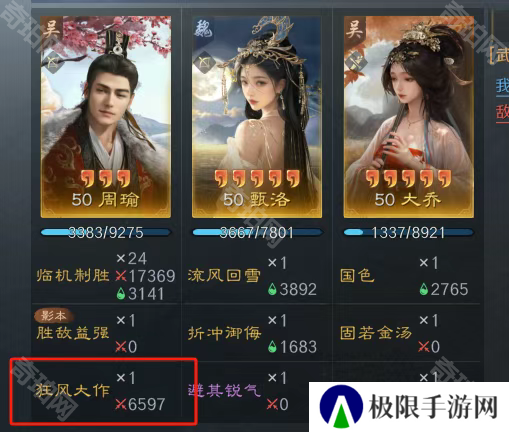Click 周瑜's troop bar showing 3383/9275
The width and height of the screenshot is (509, 432).
106,232
